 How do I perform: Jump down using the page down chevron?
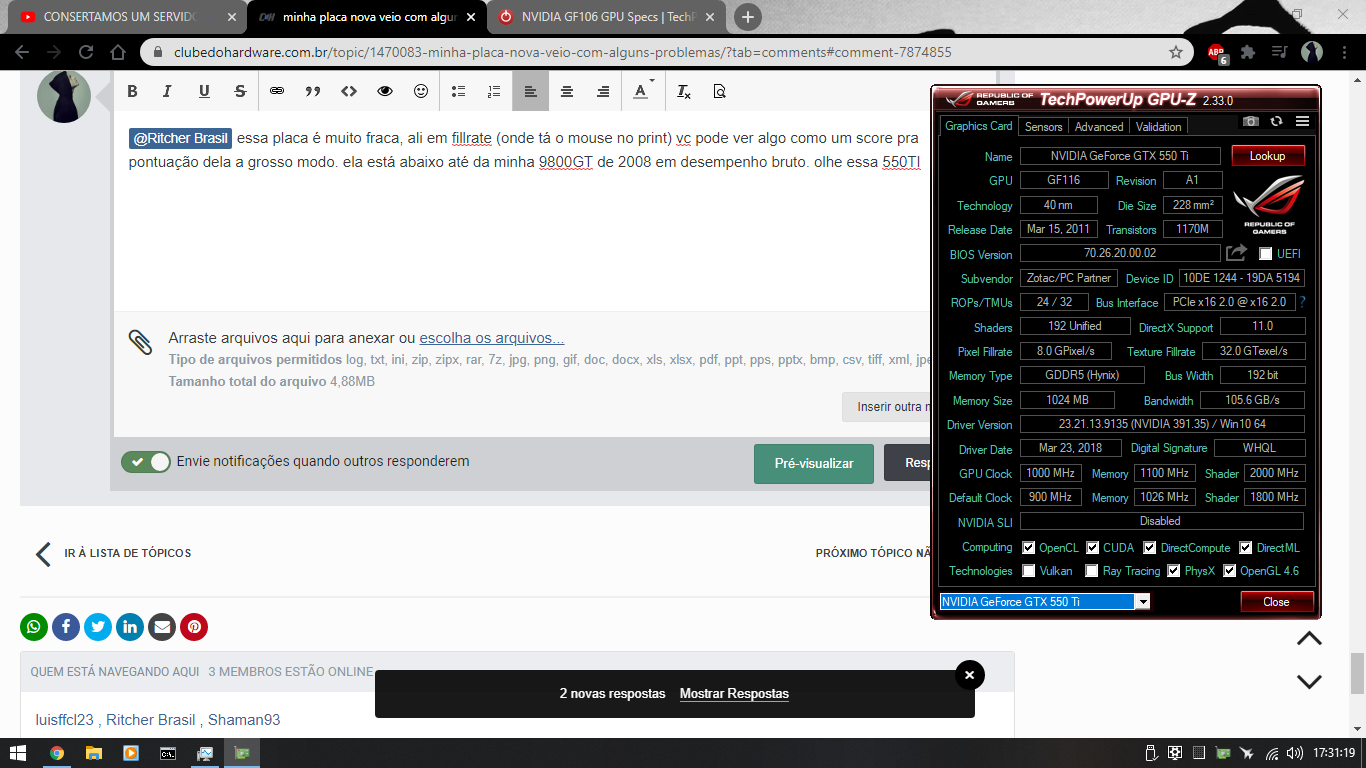point(1309,682)
